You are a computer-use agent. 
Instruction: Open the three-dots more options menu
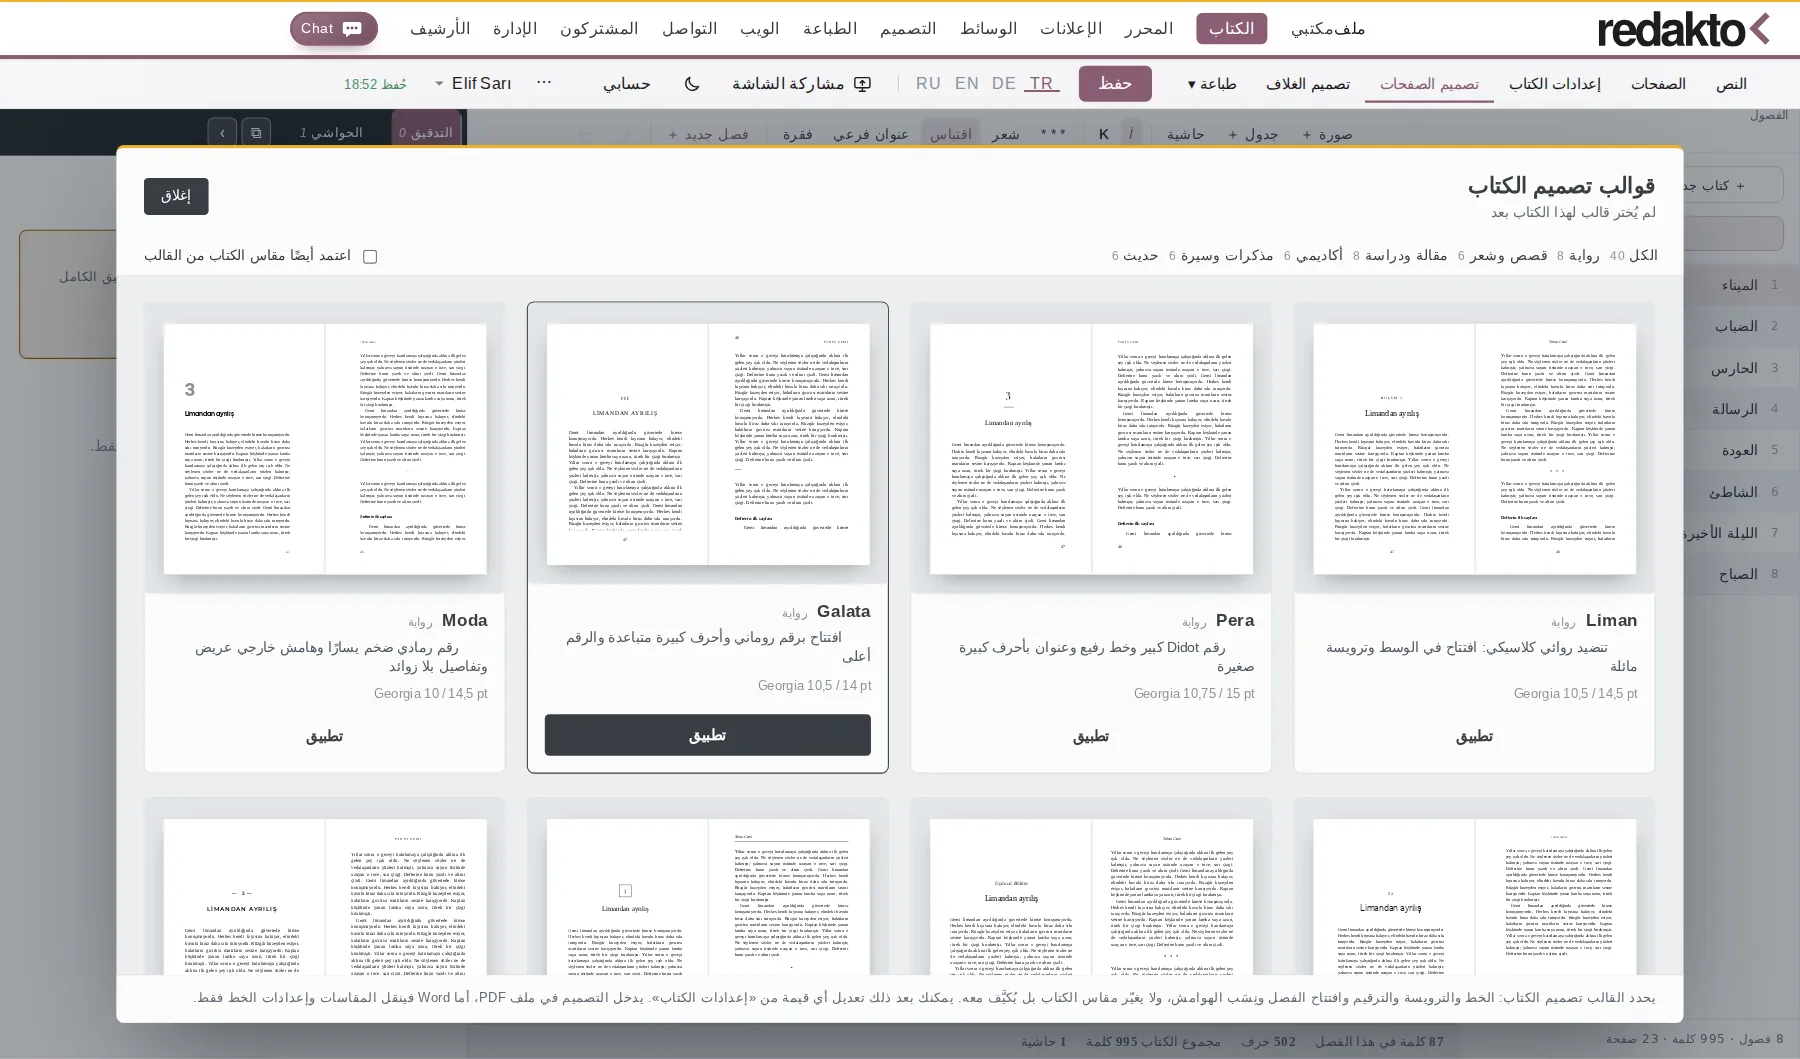[544, 83]
